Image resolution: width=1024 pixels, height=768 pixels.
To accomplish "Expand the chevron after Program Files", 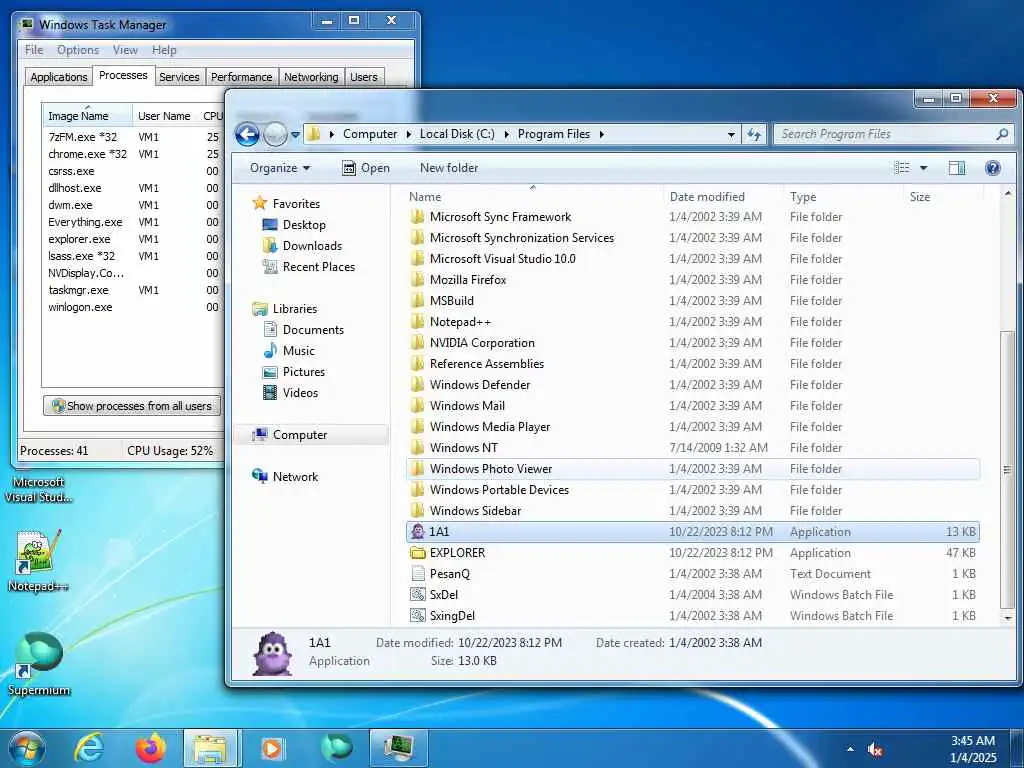I will (x=601, y=135).
